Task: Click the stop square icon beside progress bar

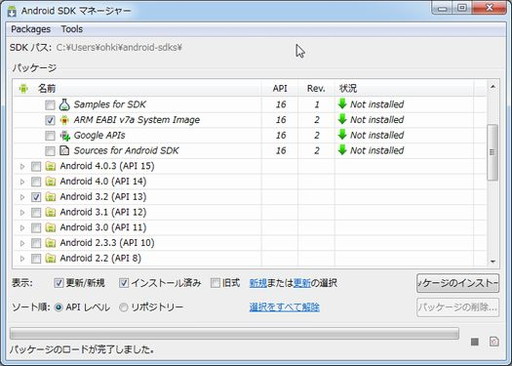Action: tap(475, 342)
